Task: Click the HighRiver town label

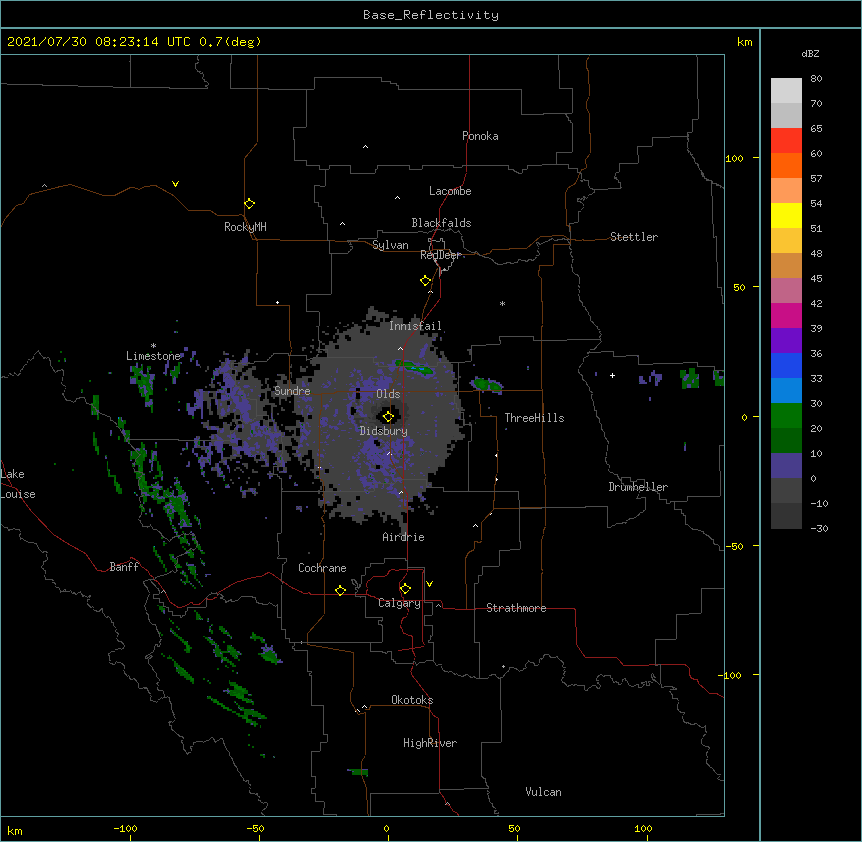Action: pyautogui.click(x=430, y=743)
